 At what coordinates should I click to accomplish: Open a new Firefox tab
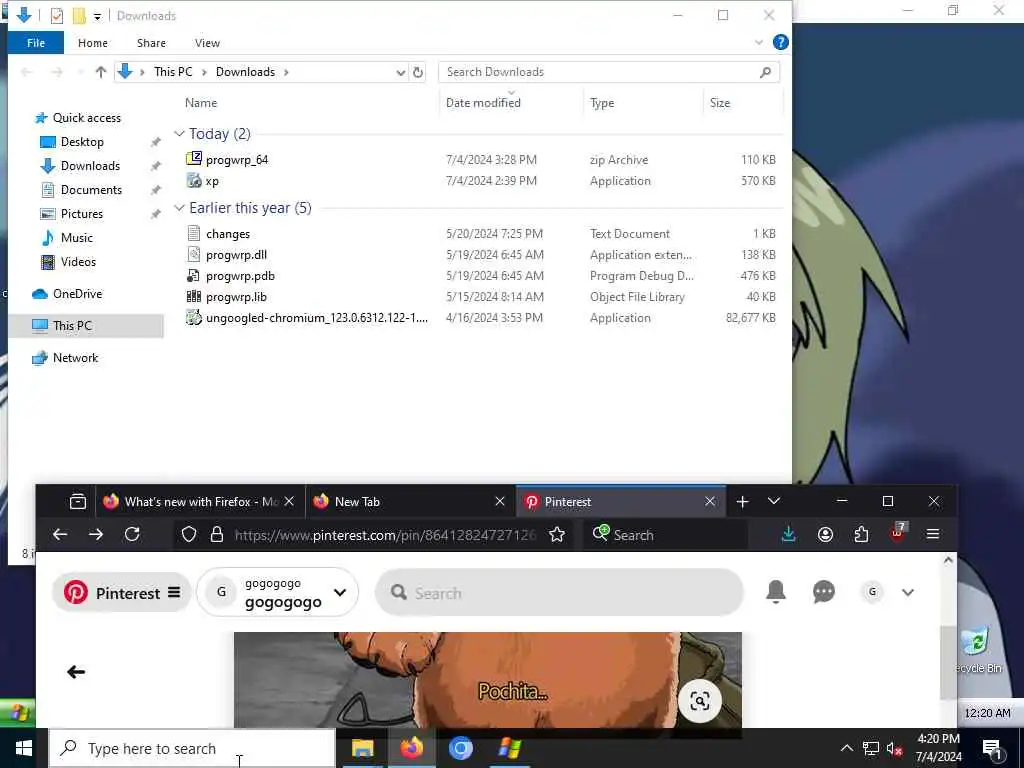(x=743, y=502)
